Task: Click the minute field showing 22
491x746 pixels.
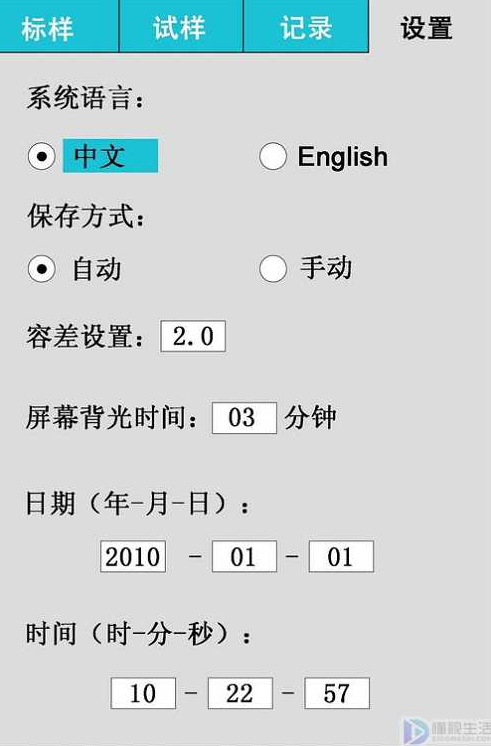Action: click(x=240, y=693)
